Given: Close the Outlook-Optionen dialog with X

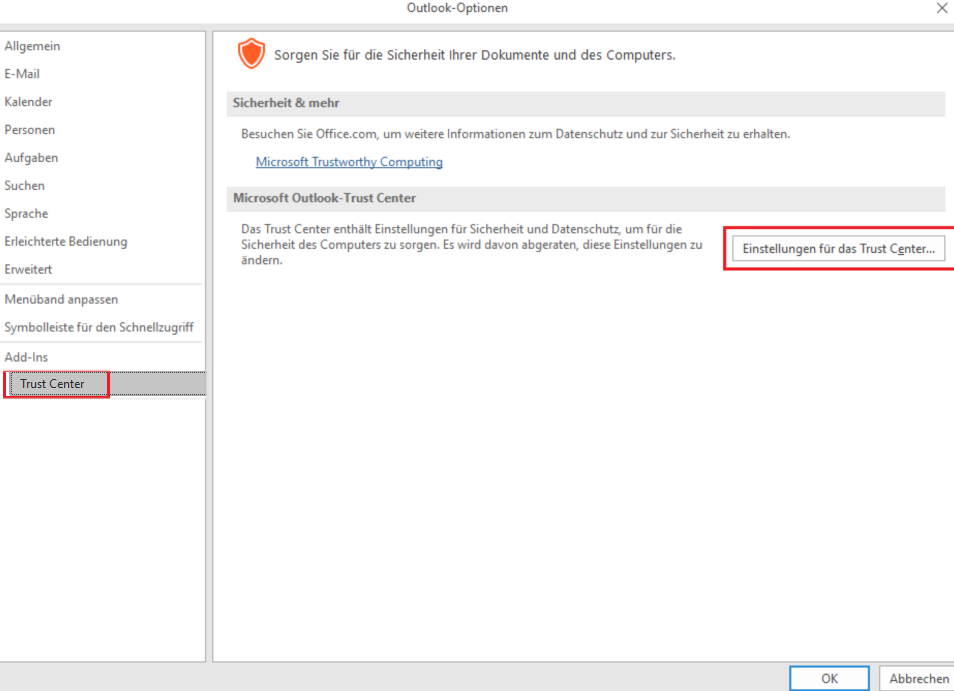Looking at the screenshot, I should pyautogui.click(x=941, y=8).
